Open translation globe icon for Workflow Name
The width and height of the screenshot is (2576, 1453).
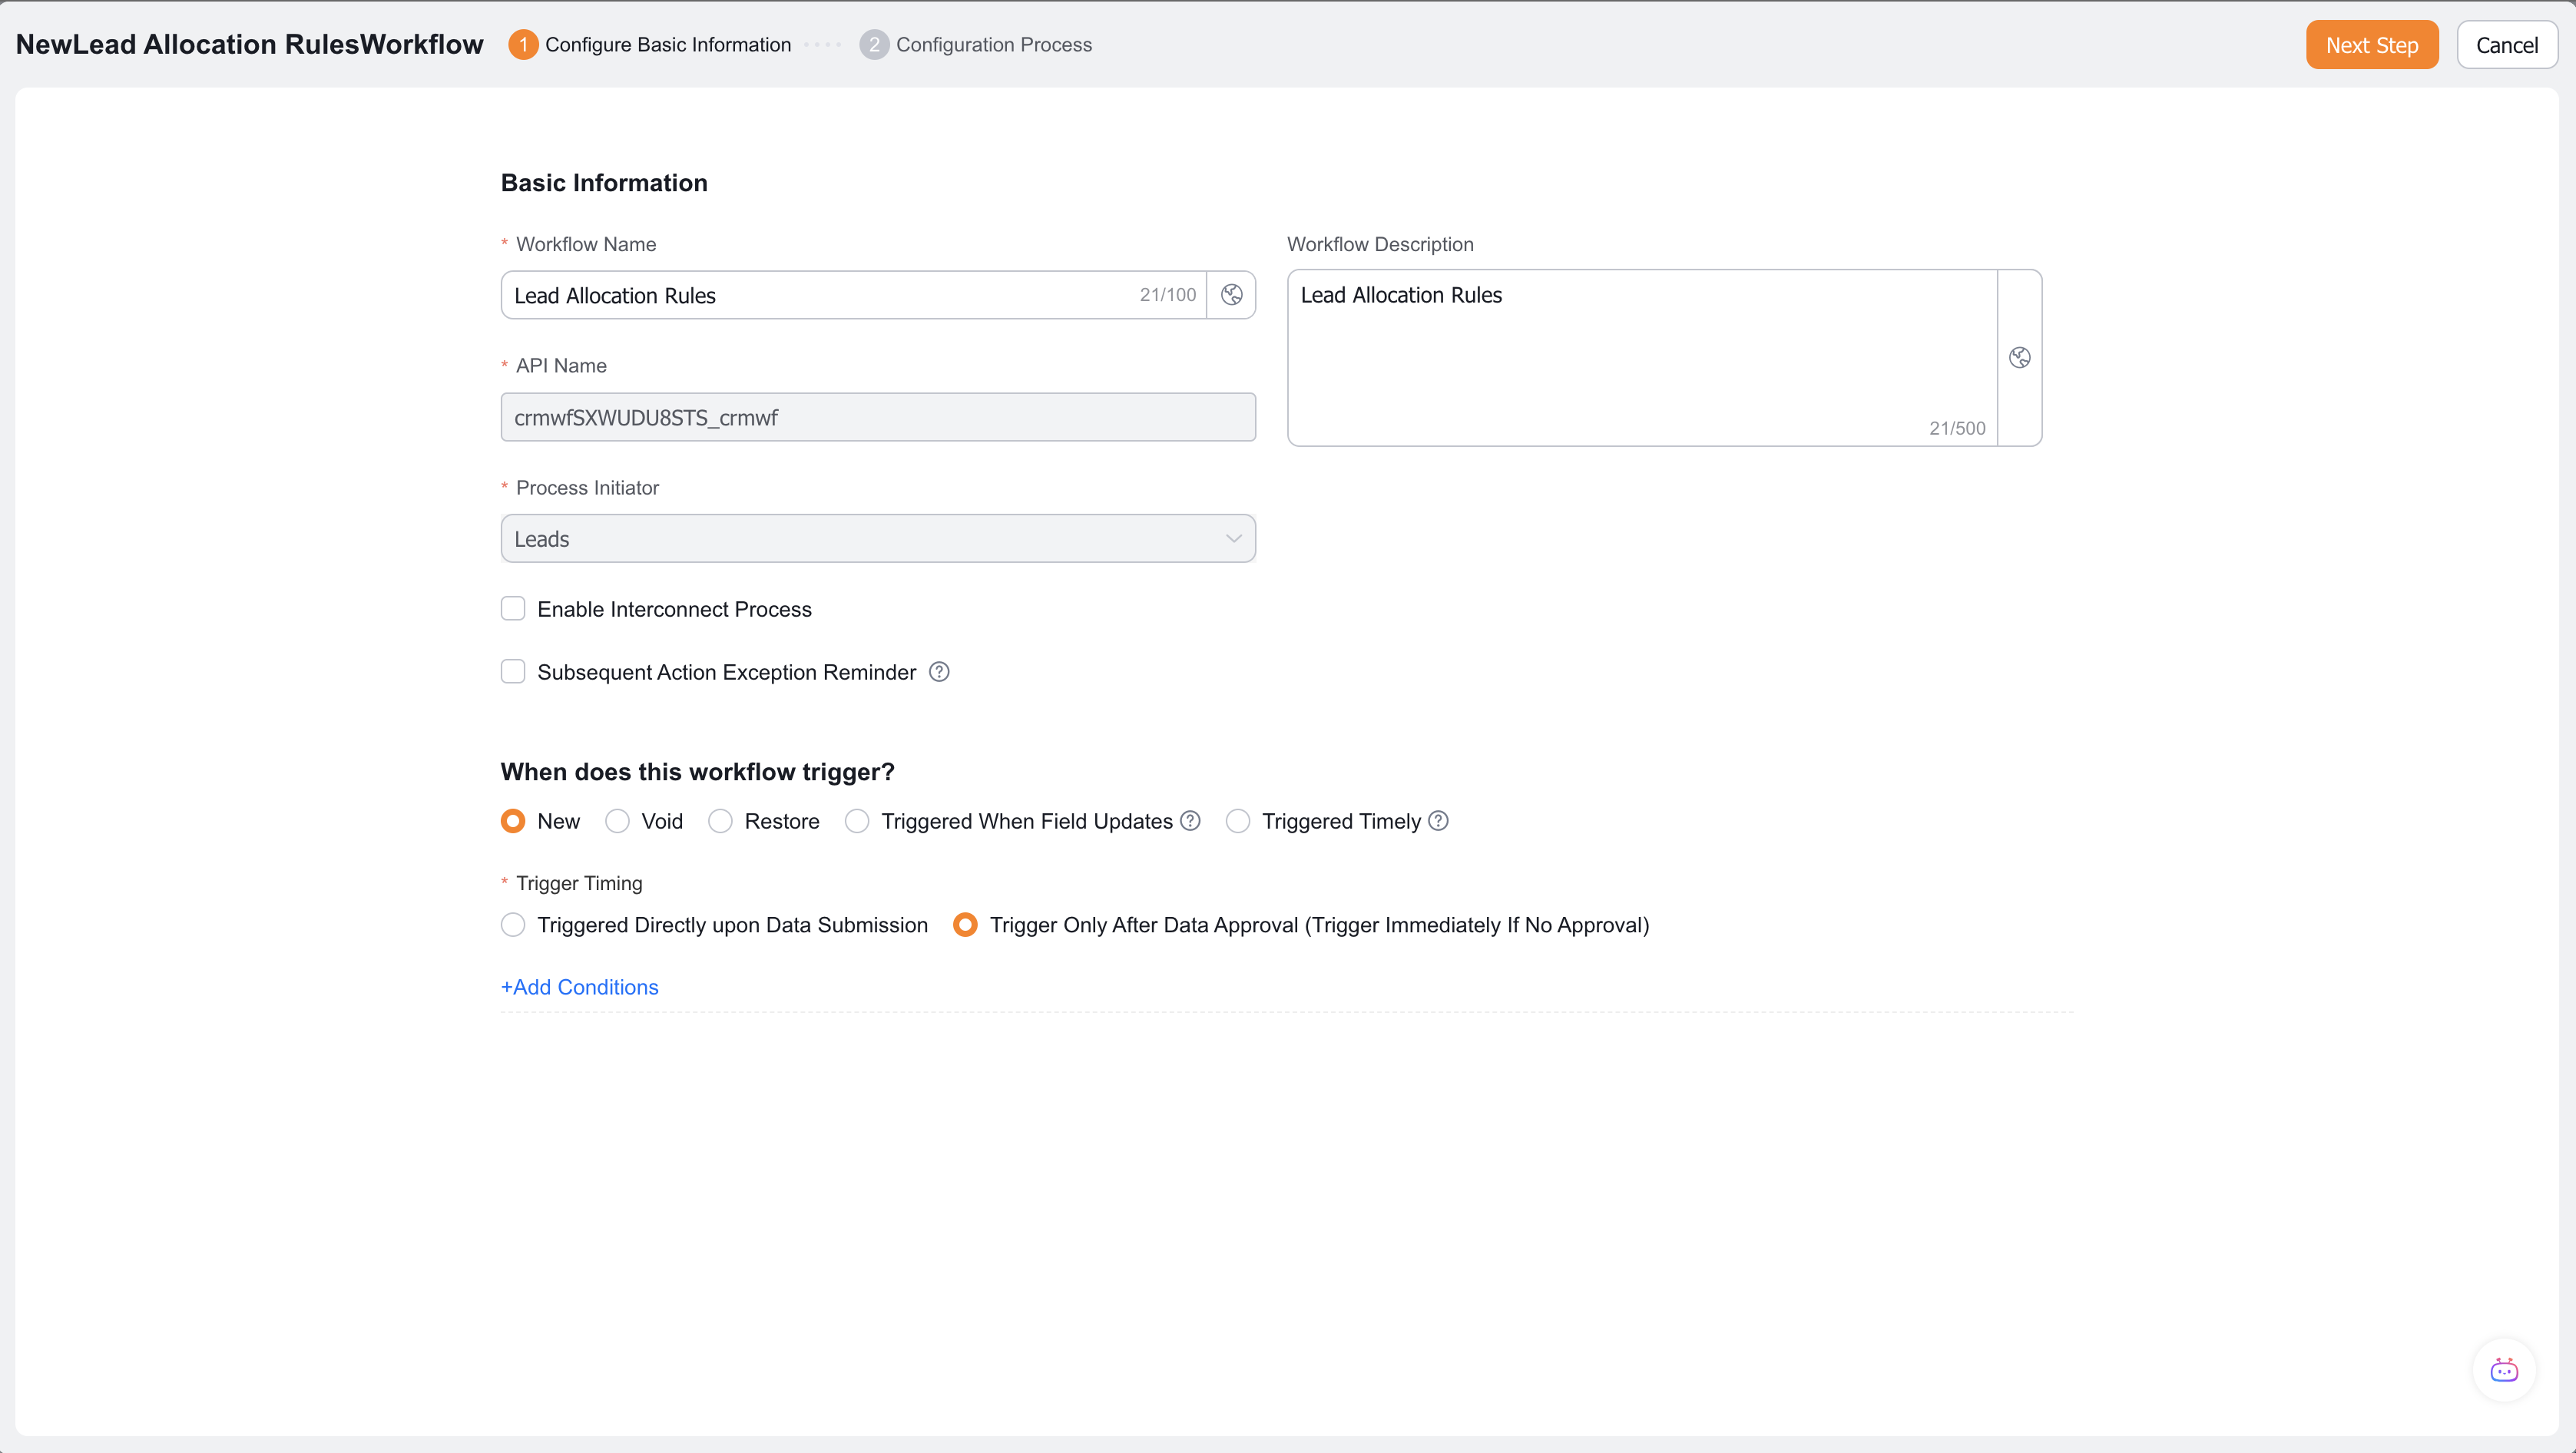pos(1231,295)
